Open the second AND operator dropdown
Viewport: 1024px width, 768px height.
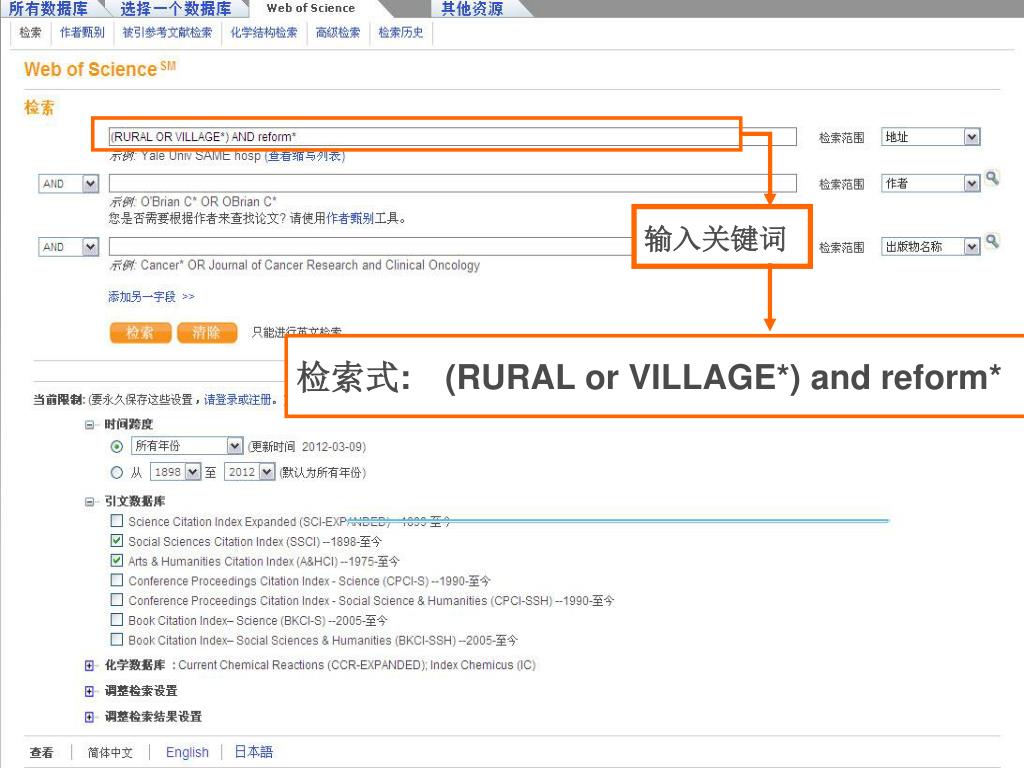pyautogui.click(x=69, y=247)
